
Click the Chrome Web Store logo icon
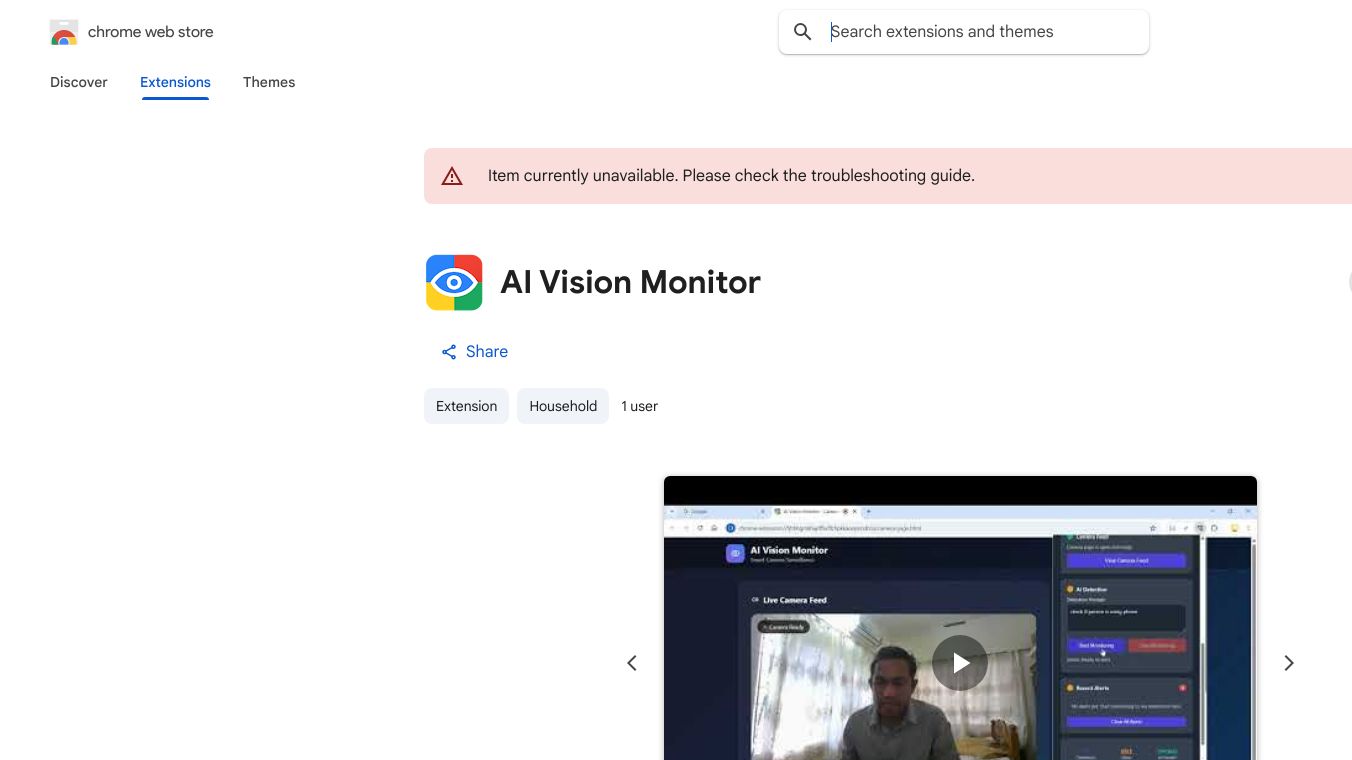pyautogui.click(x=64, y=32)
